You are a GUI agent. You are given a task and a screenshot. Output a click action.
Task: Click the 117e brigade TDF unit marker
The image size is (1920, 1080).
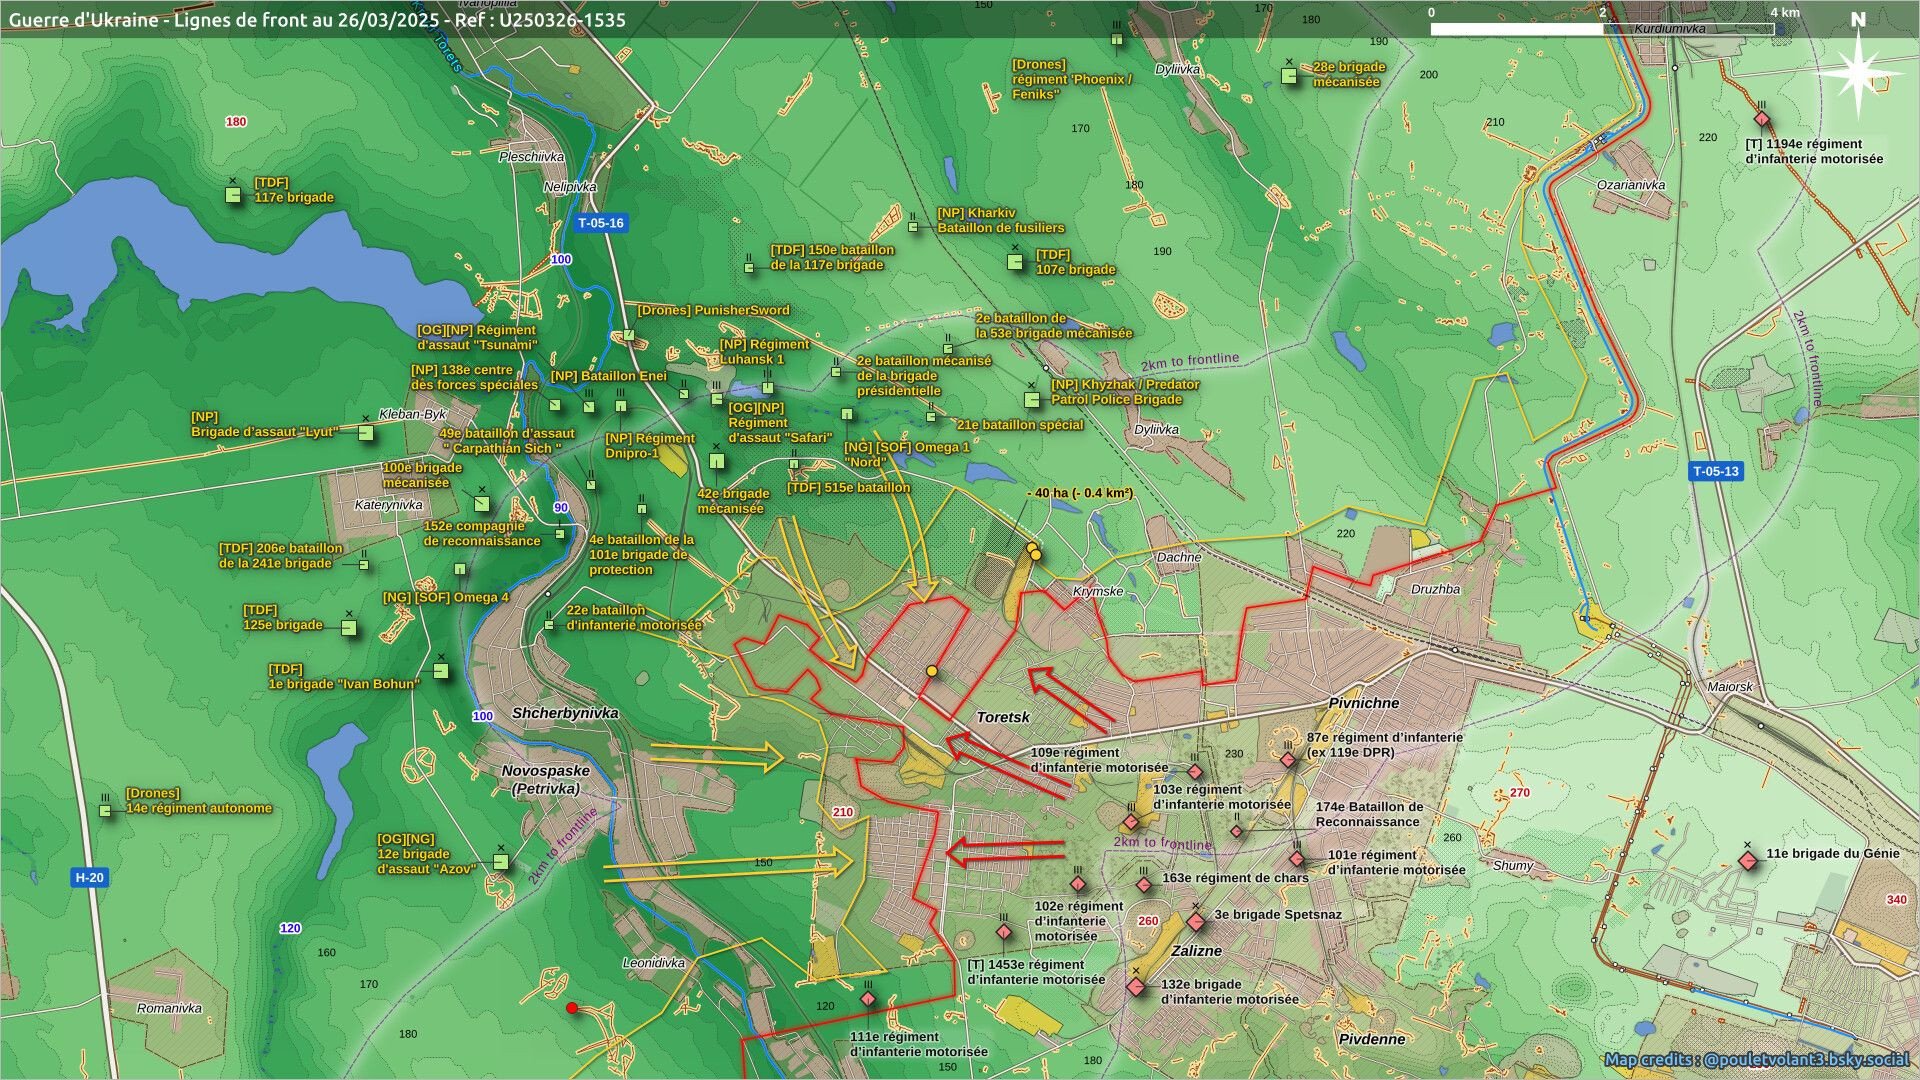pos(233,195)
